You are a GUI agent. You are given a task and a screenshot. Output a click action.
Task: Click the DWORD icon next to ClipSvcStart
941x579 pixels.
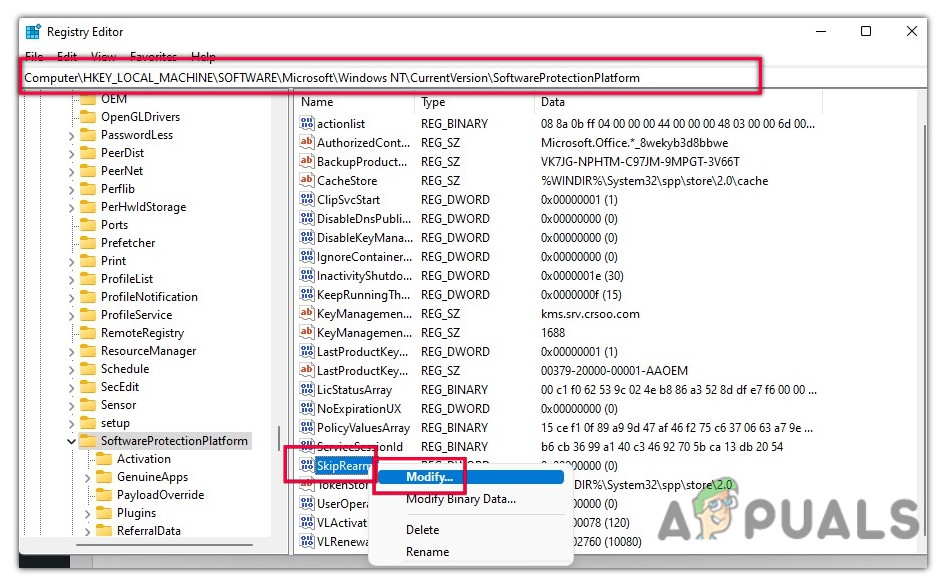[x=306, y=199]
